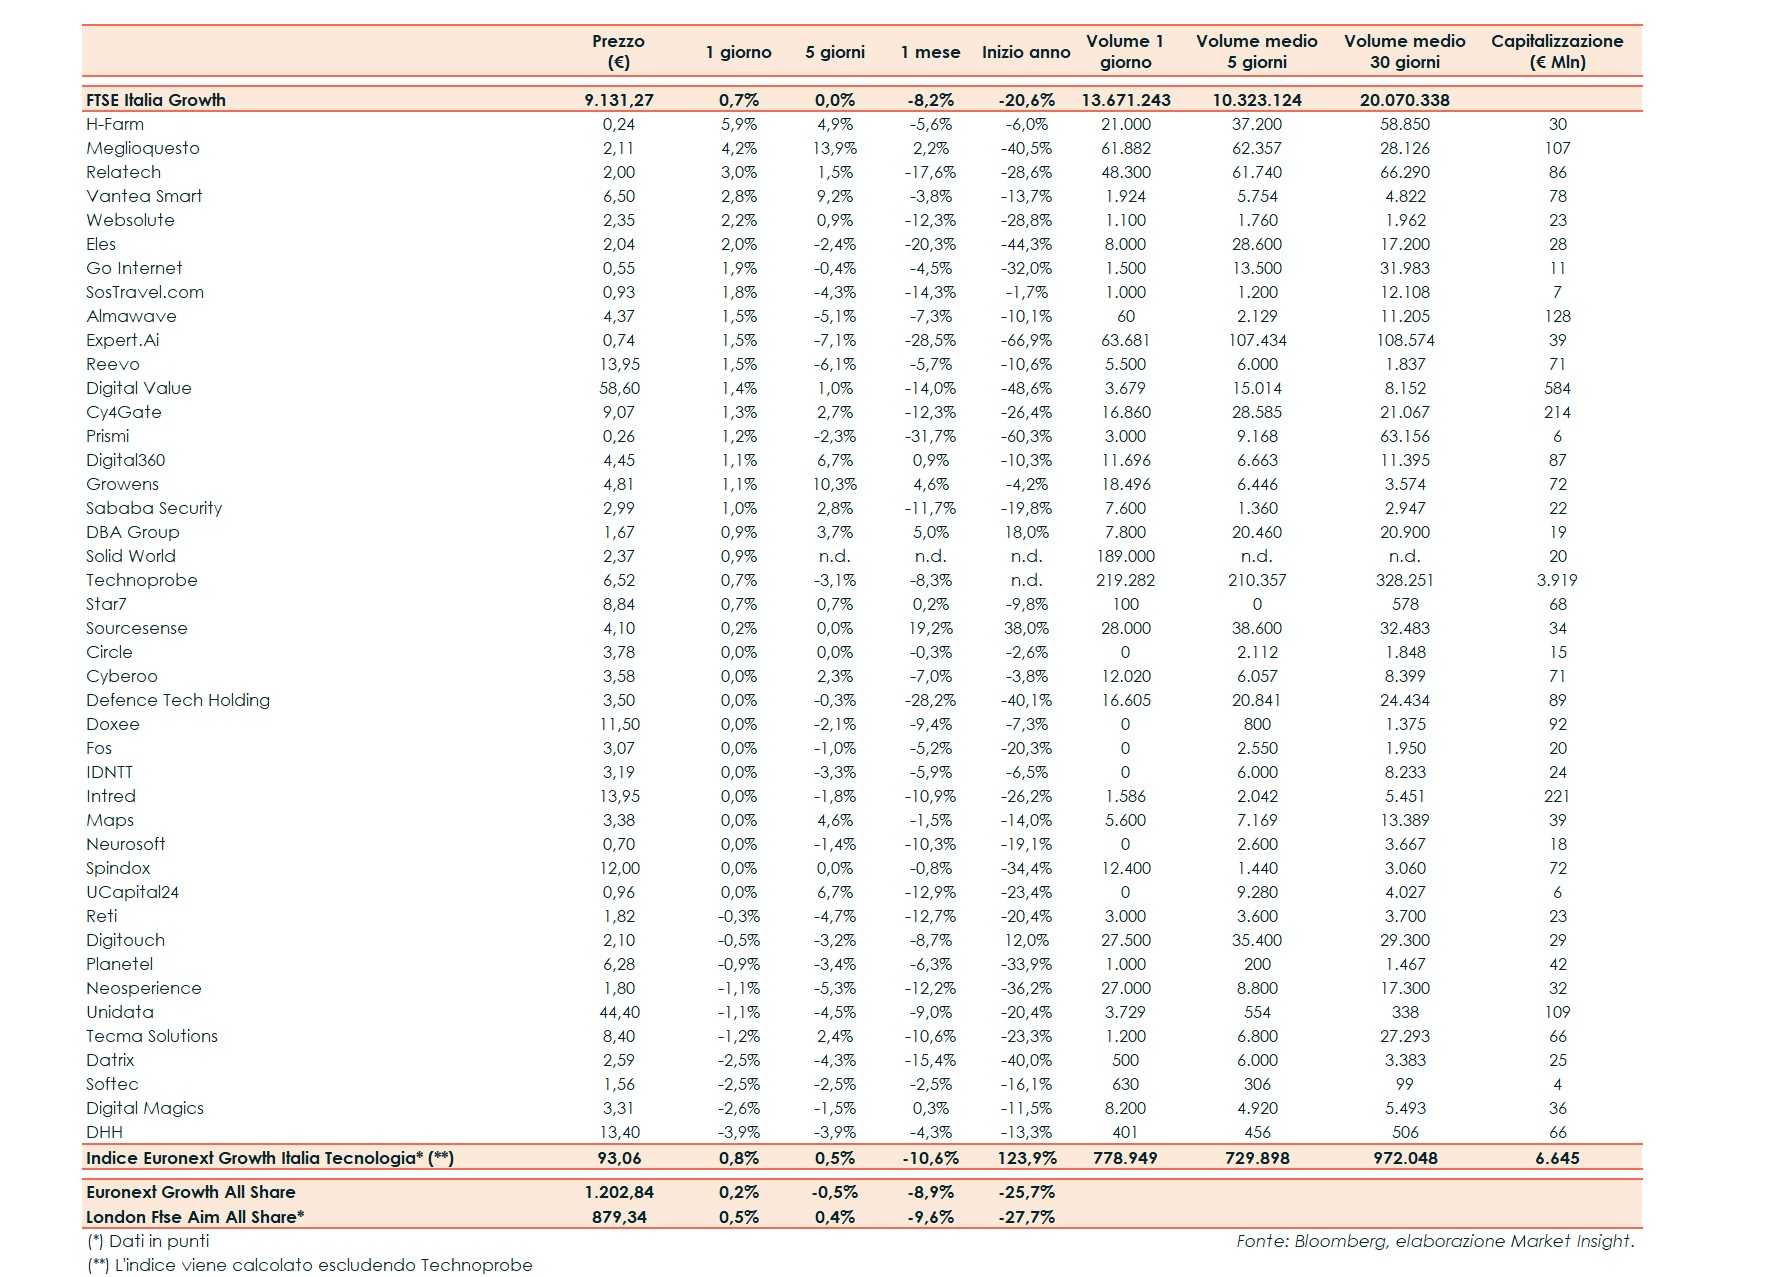1778x1277 pixels.
Task: Click the "IDNTT" row name
Action: [109, 772]
